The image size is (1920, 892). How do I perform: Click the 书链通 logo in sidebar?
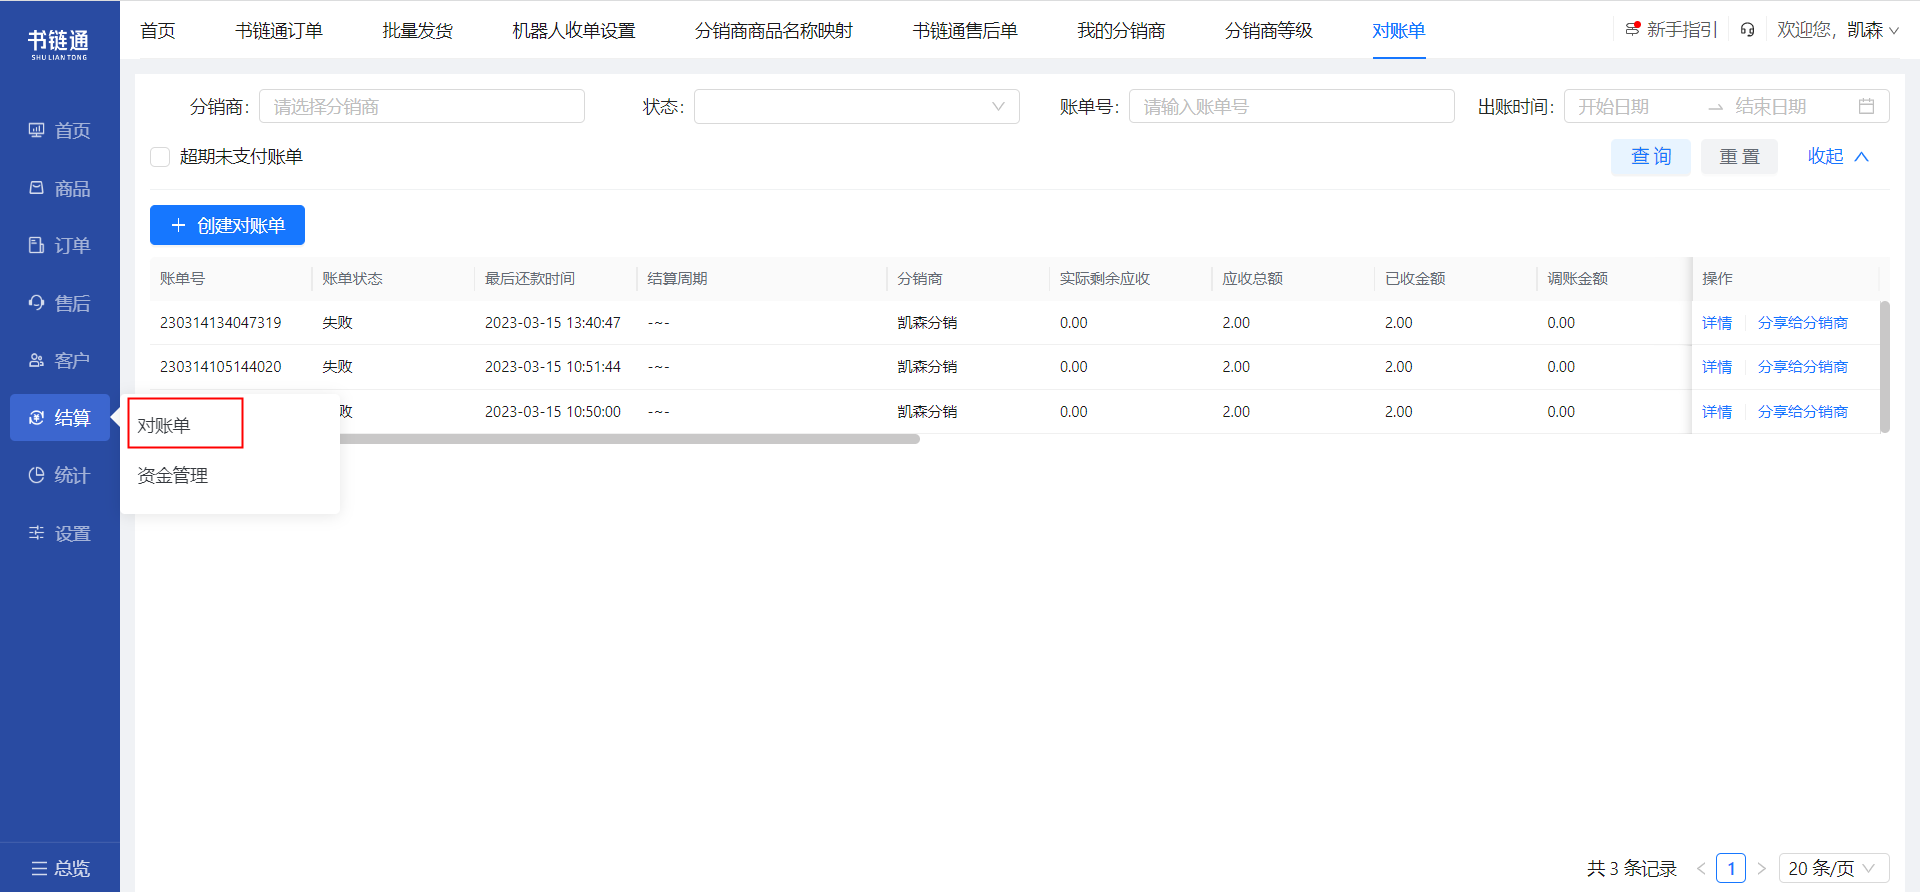(x=59, y=44)
